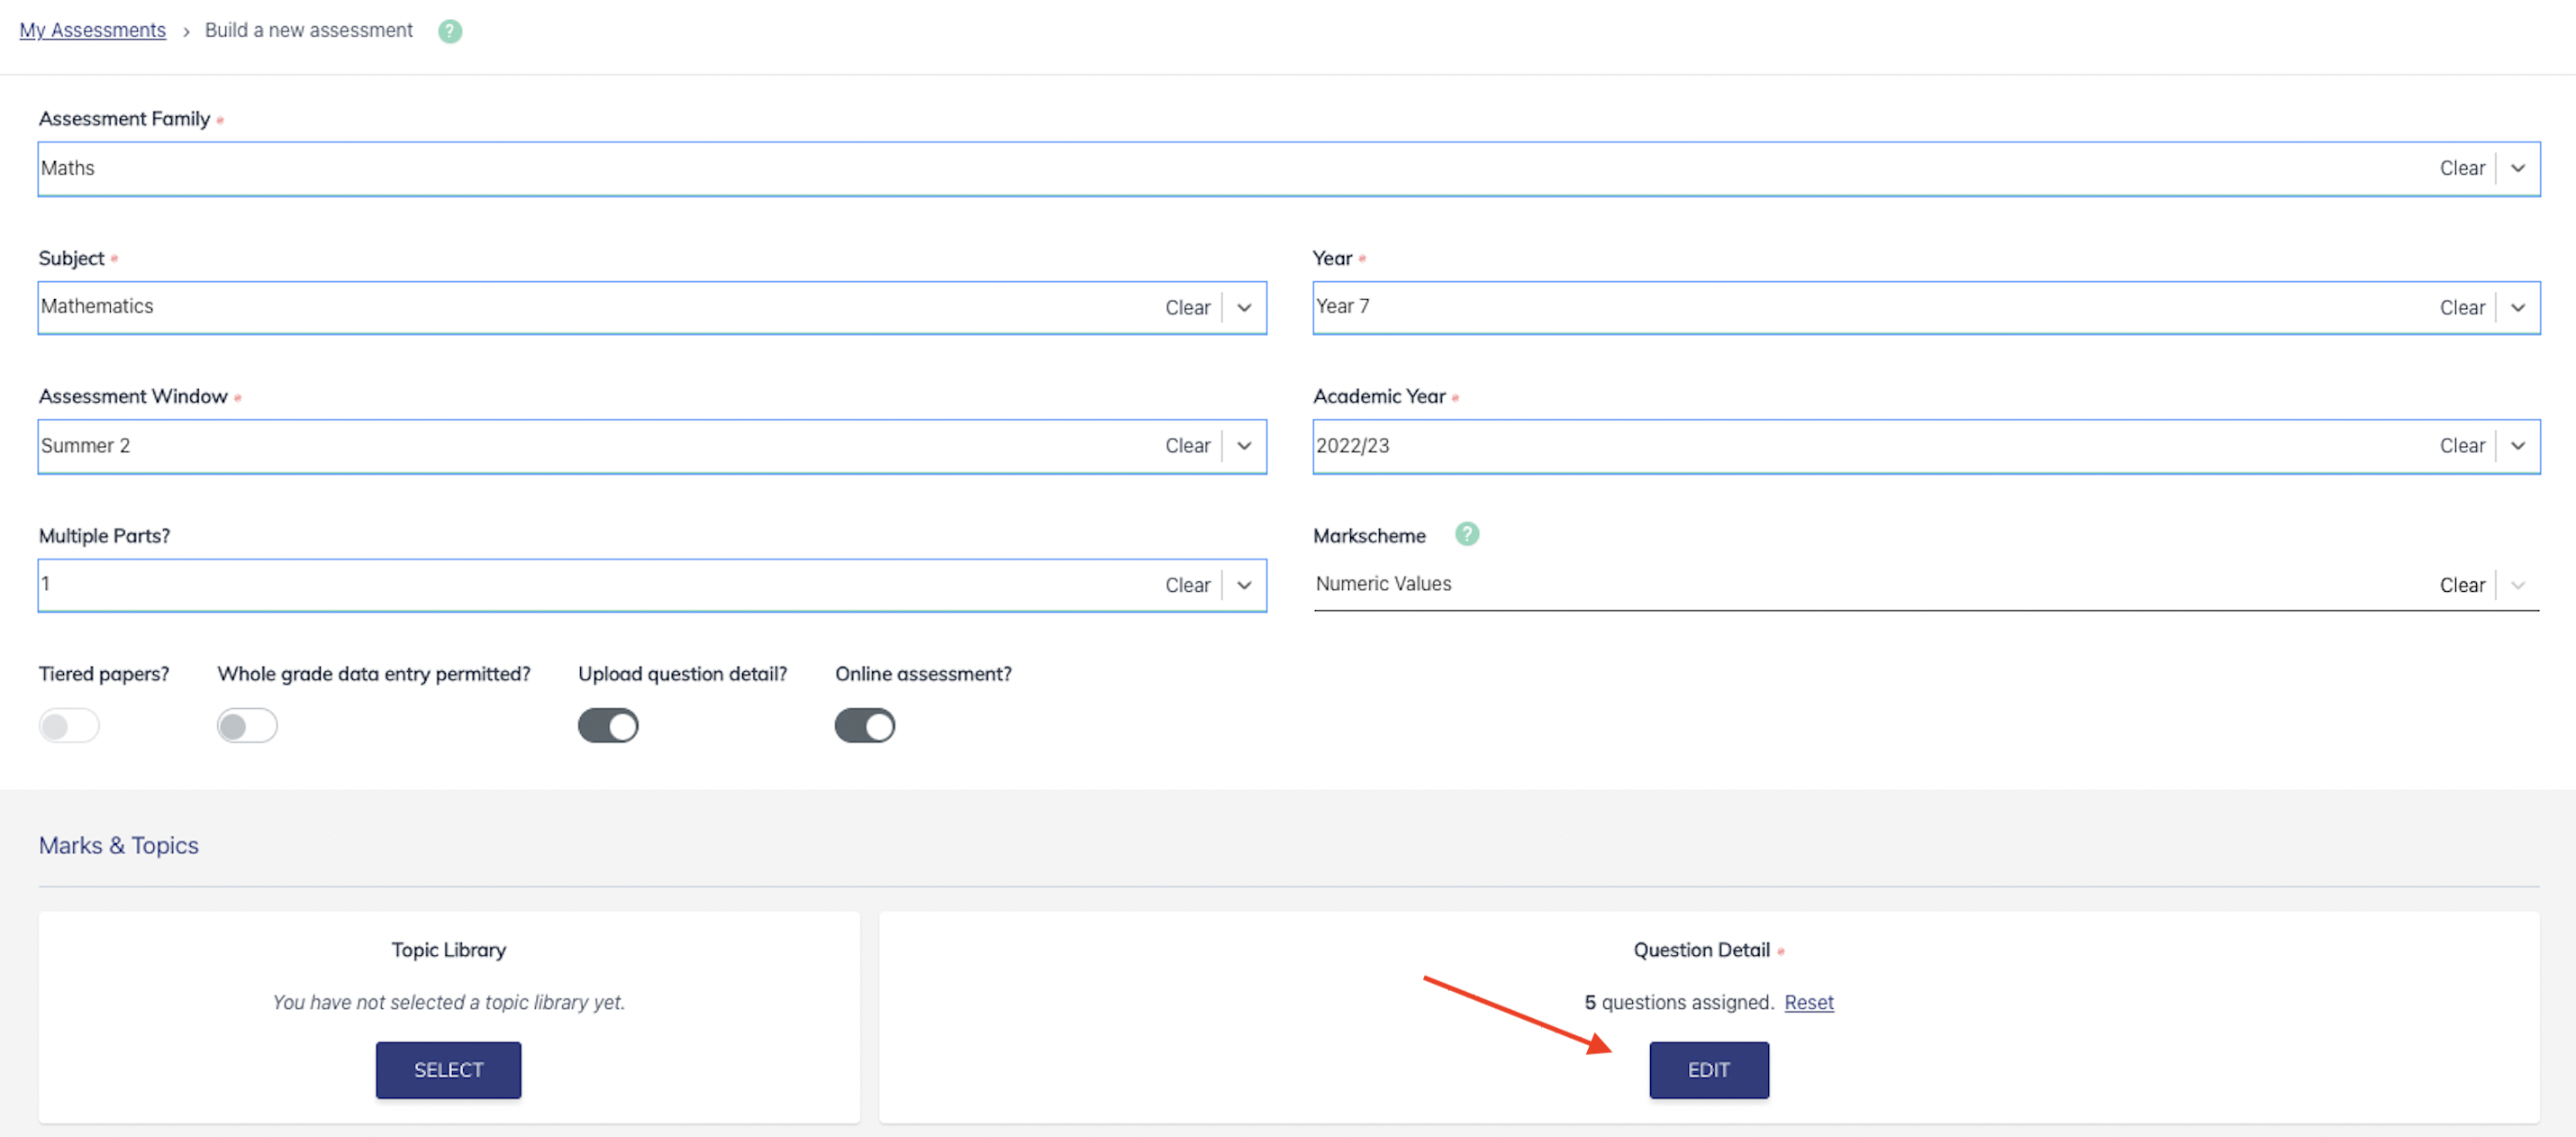Viewport: 2576px width, 1137px height.
Task: Expand the Assessment Family dropdown arrow
Action: pos(2517,168)
